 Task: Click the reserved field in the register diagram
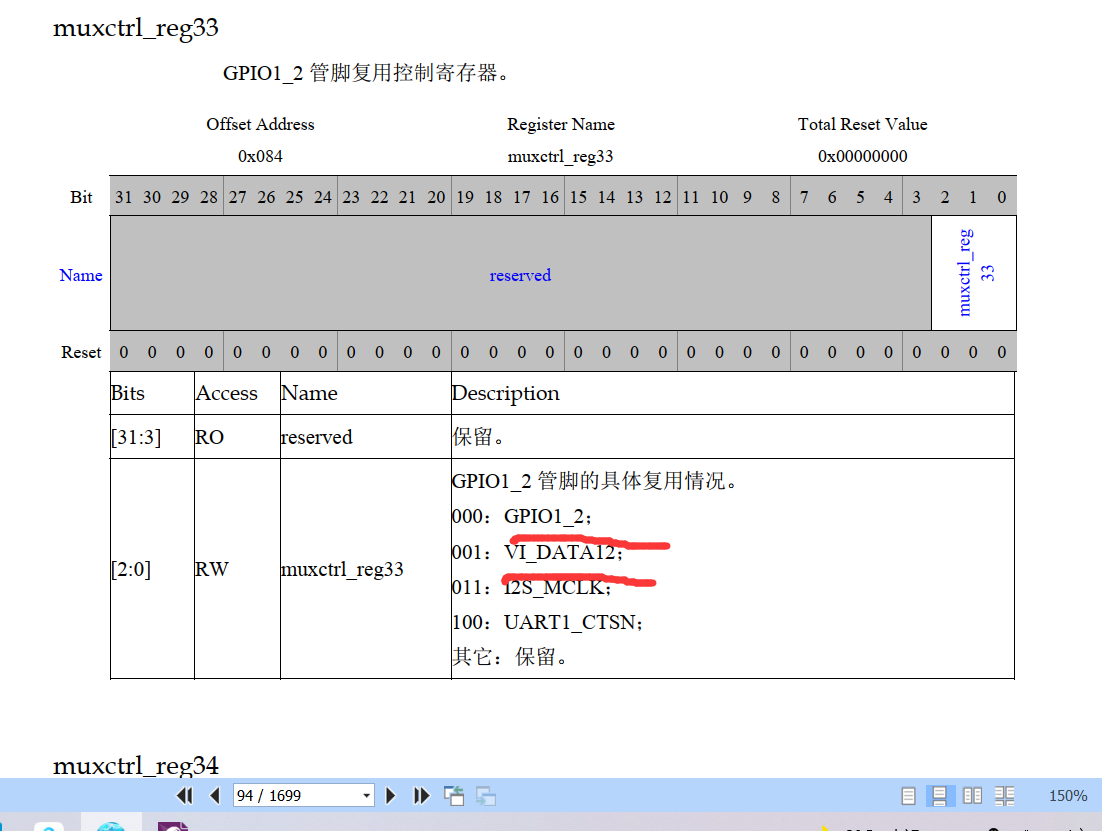[520, 273]
